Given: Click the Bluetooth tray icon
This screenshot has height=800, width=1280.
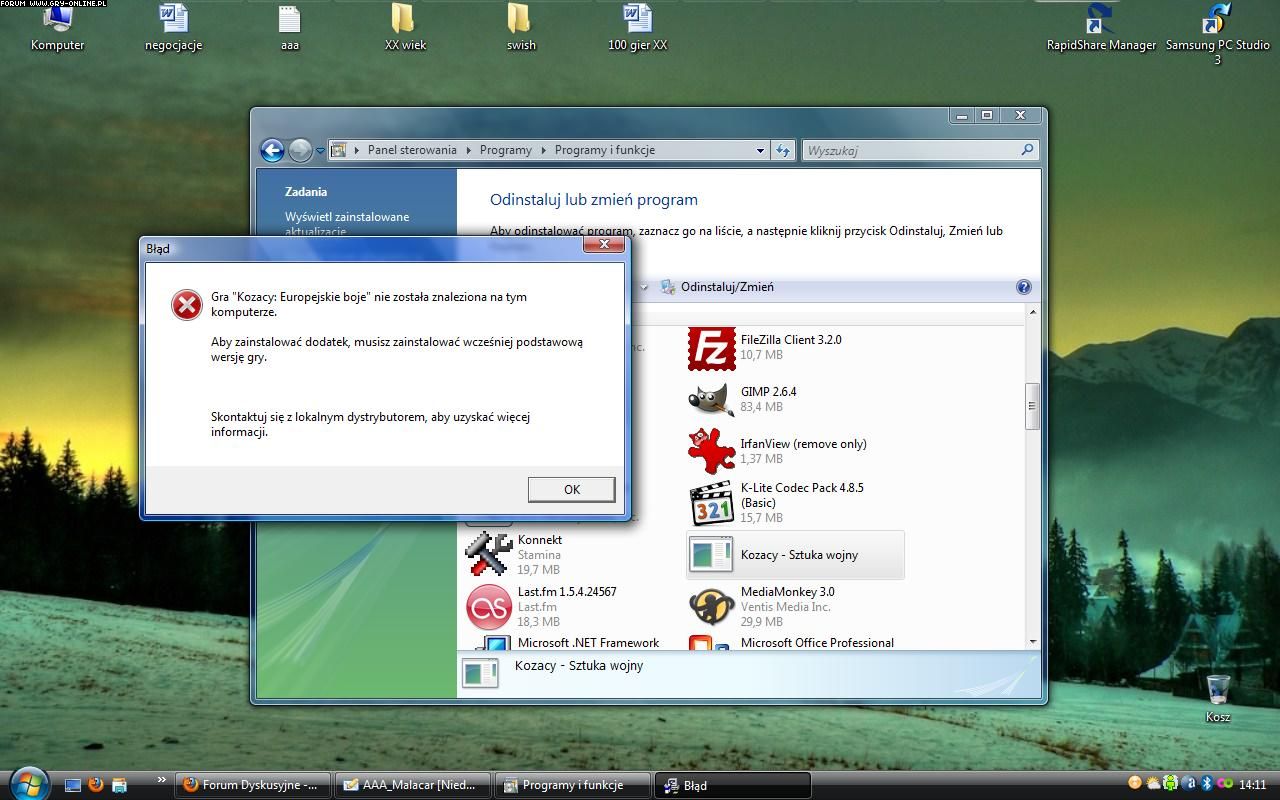Looking at the screenshot, I should pyautogui.click(x=1206, y=784).
